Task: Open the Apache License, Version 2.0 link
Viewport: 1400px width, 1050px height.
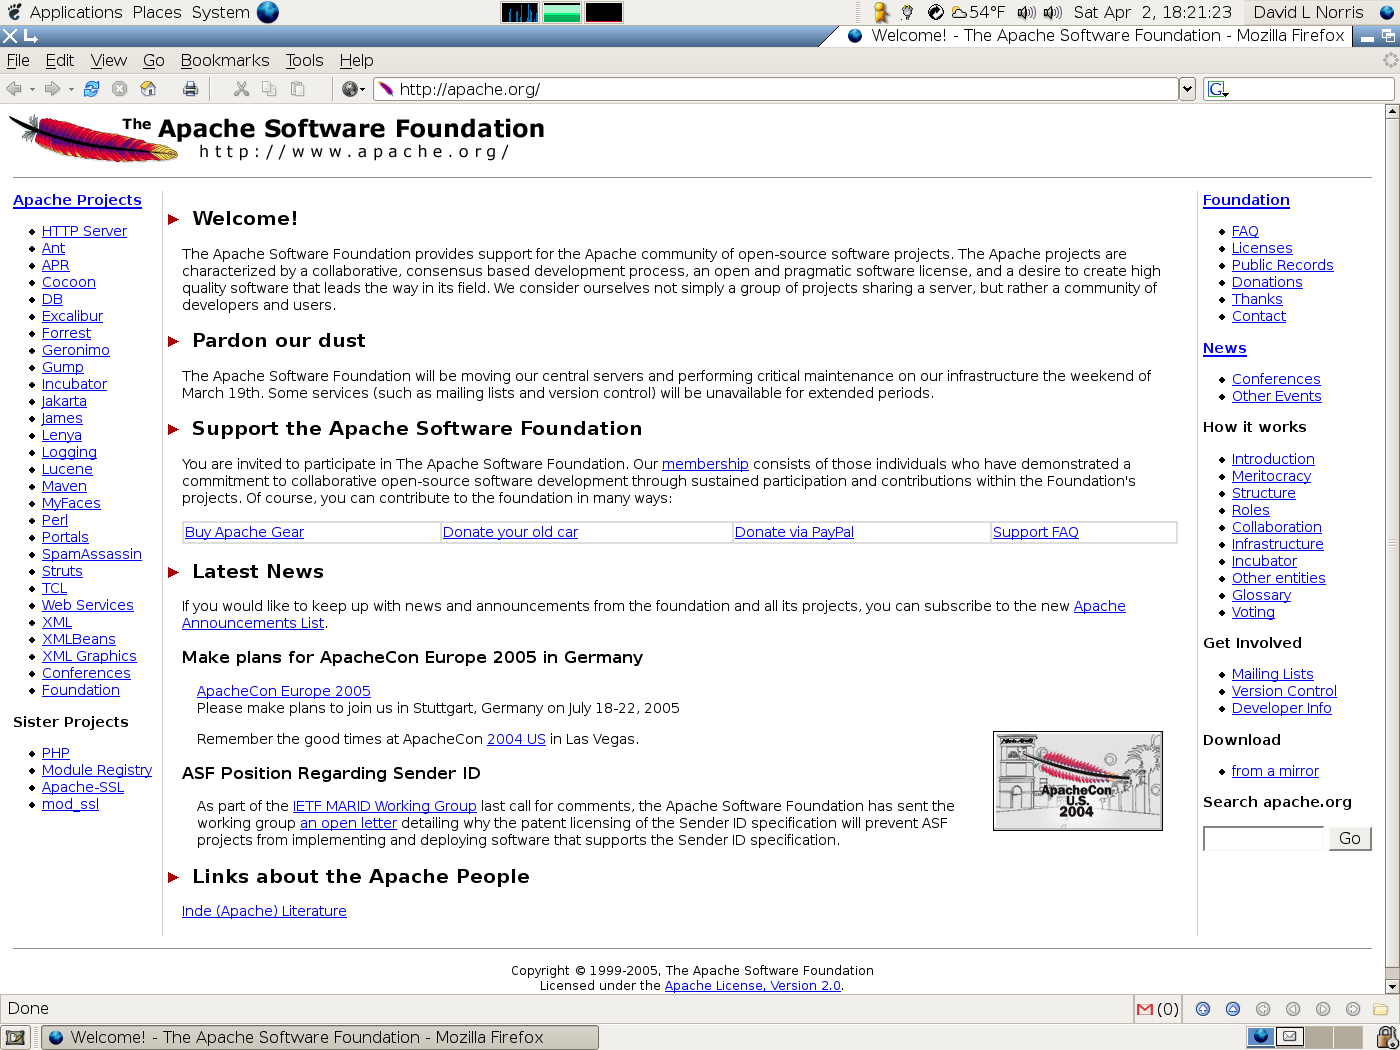Action: (753, 985)
